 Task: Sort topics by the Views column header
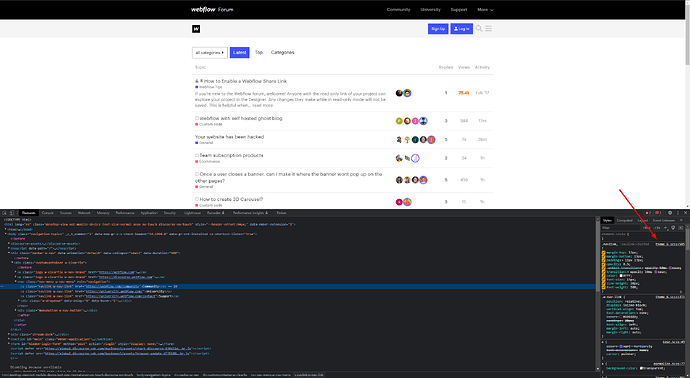(x=464, y=67)
